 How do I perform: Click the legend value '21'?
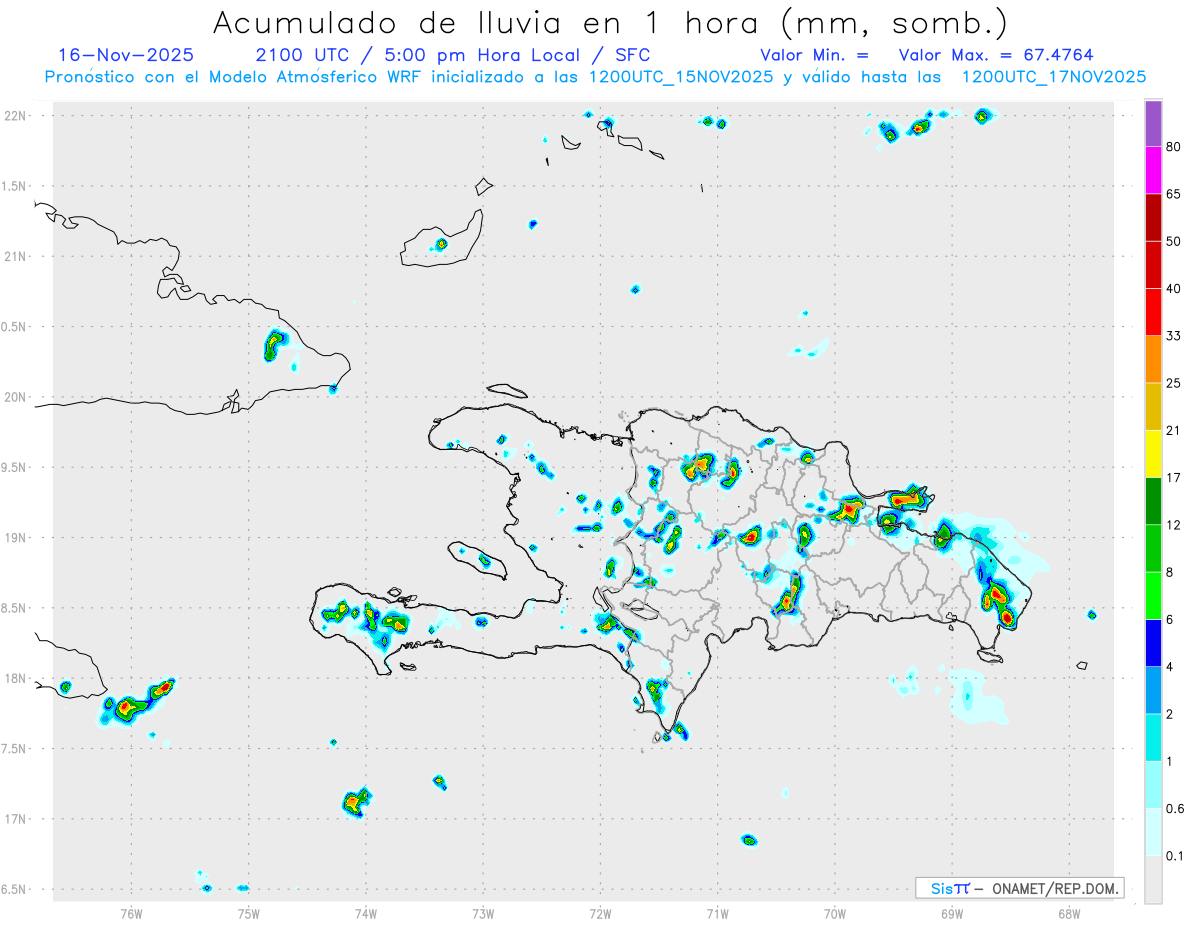1174,430
